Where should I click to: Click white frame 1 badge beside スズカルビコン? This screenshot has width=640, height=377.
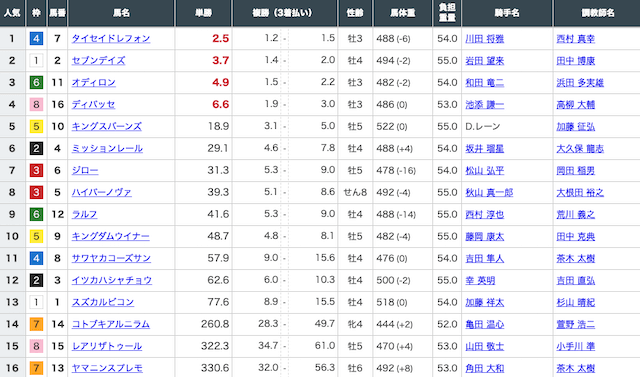tap(36, 302)
